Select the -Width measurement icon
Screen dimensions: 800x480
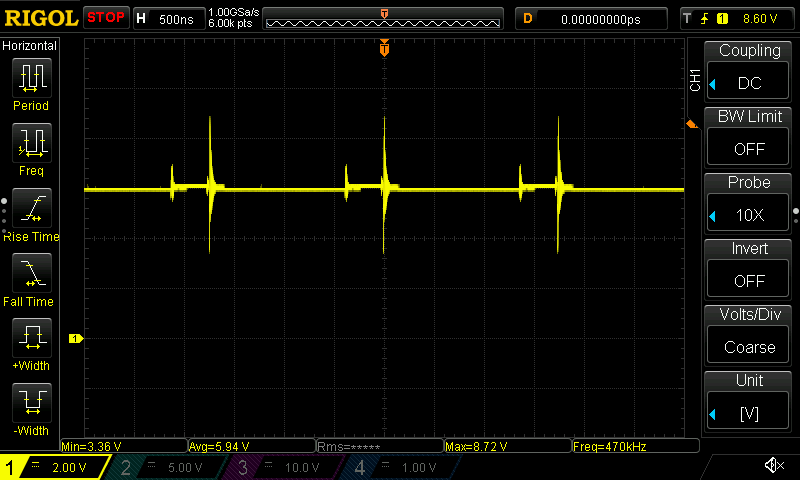tap(32, 402)
